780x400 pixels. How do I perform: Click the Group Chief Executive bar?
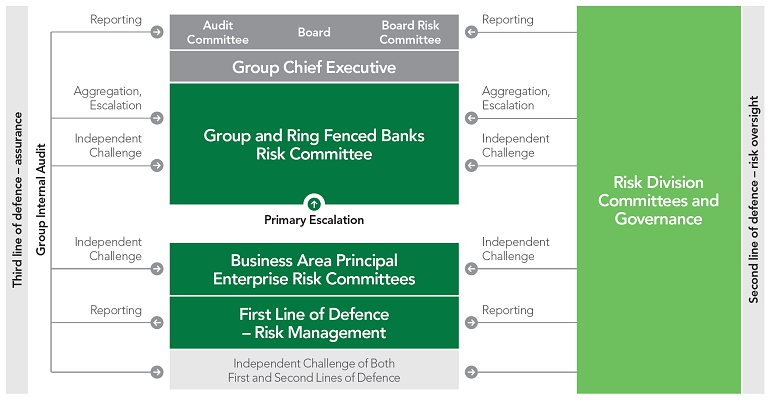coord(314,68)
